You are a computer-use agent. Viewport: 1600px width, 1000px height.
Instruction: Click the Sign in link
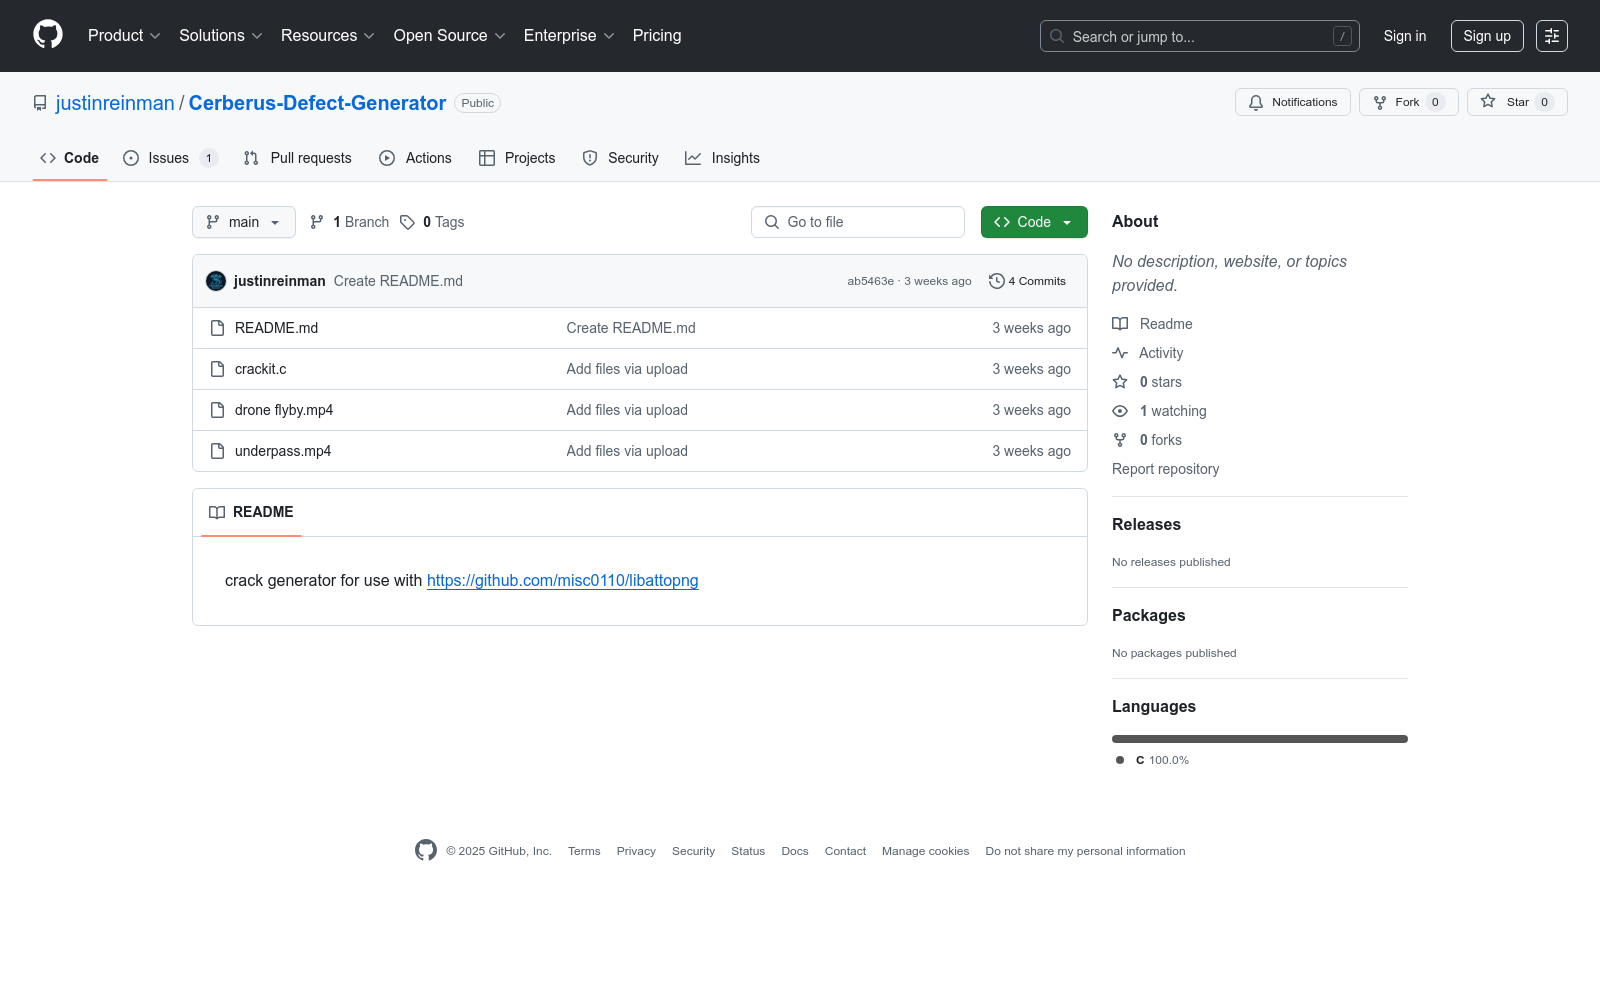tap(1405, 36)
